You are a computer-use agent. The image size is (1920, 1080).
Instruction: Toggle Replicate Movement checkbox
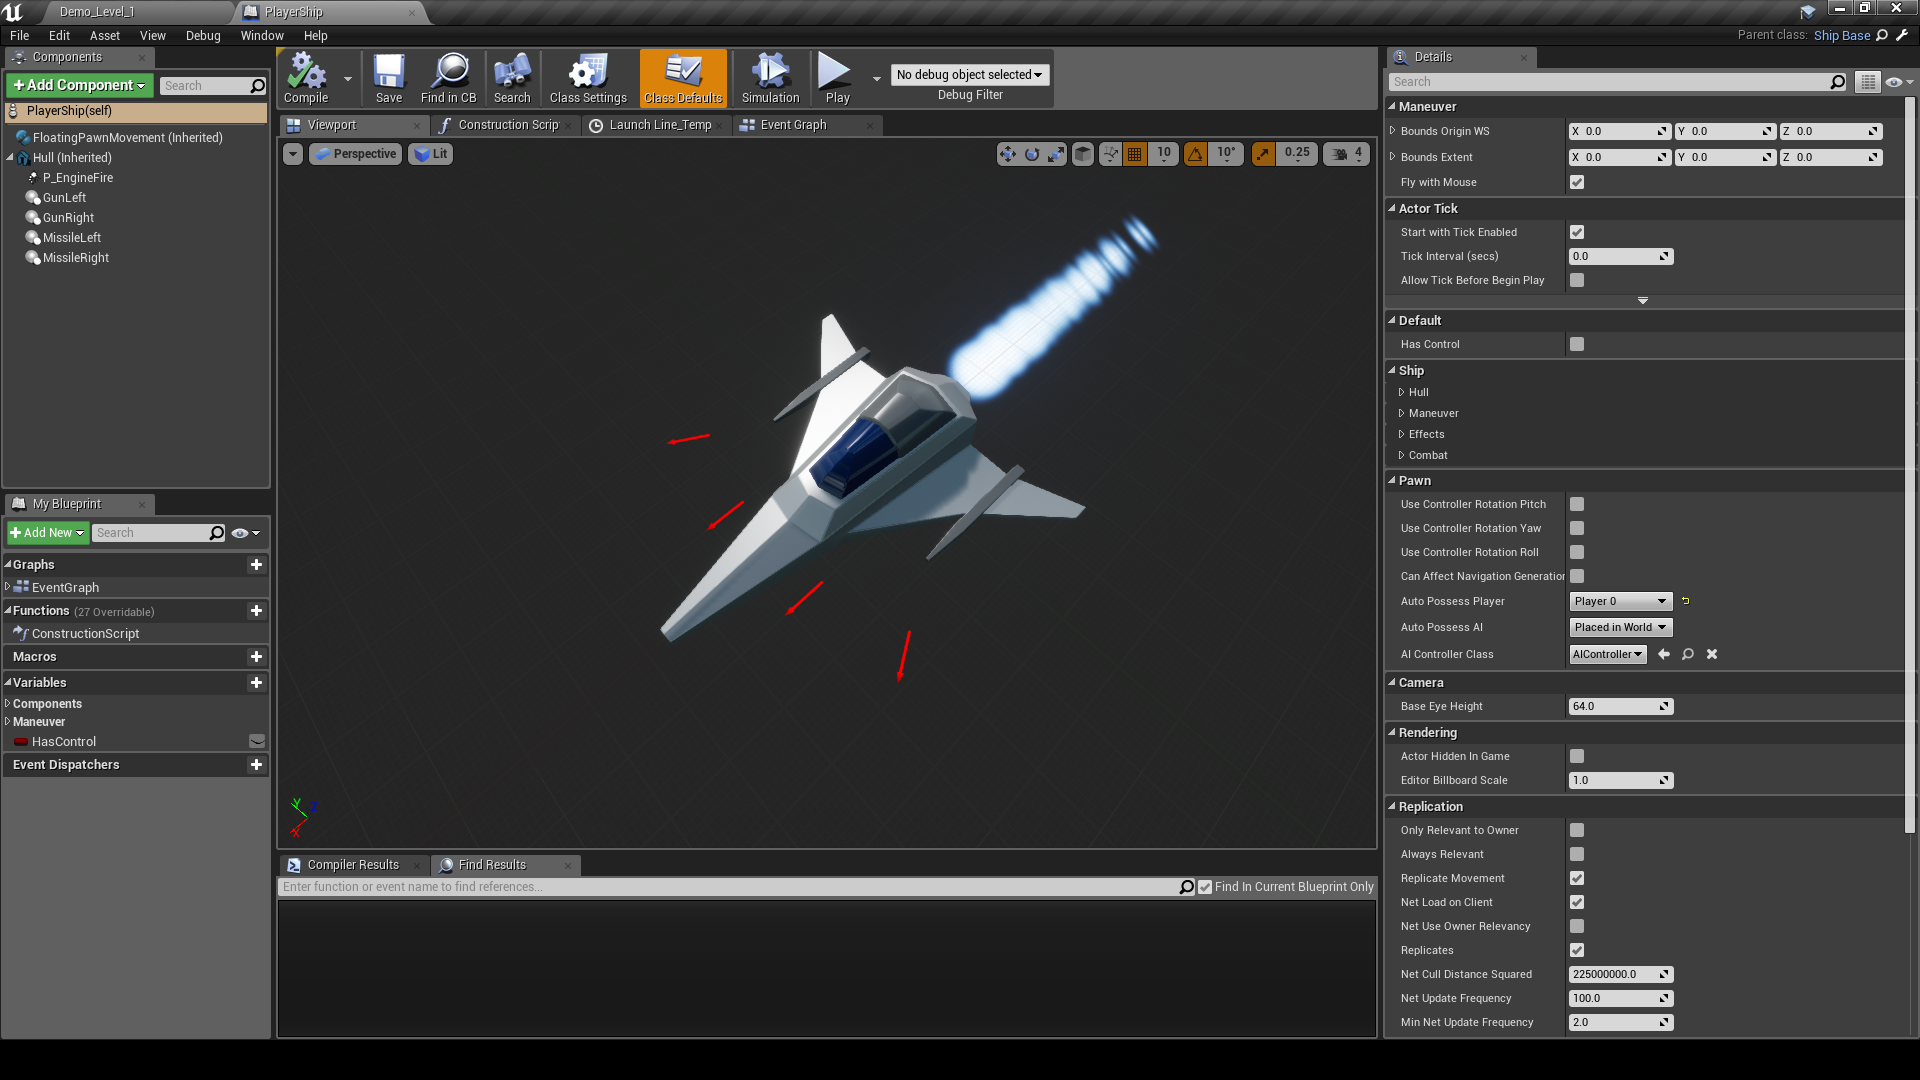tap(1577, 877)
